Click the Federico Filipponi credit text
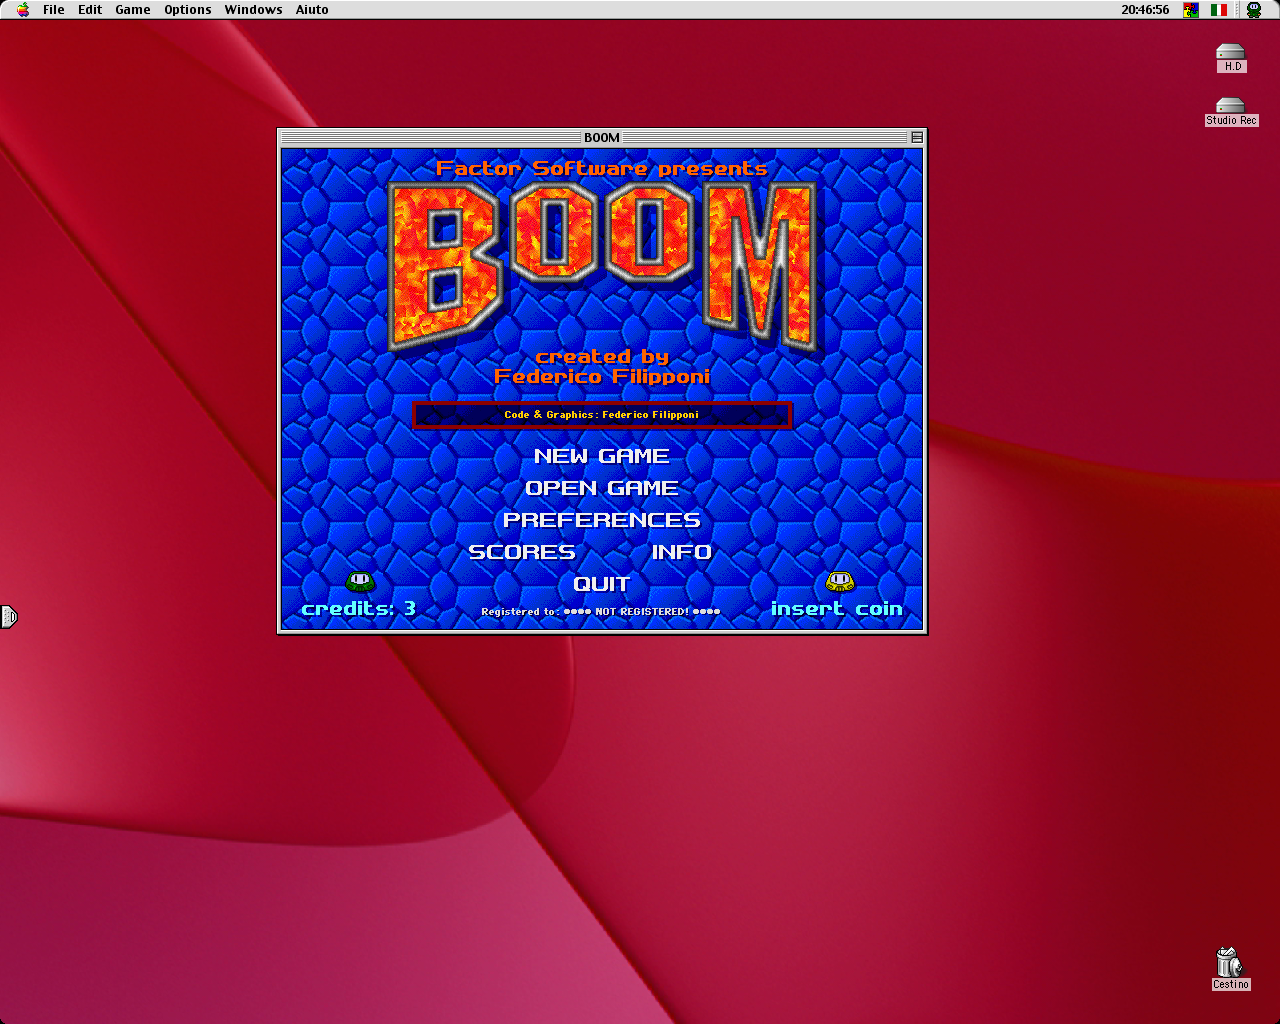Image resolution: width=1280 pixels, height=1024 pixels. [602, 376]
